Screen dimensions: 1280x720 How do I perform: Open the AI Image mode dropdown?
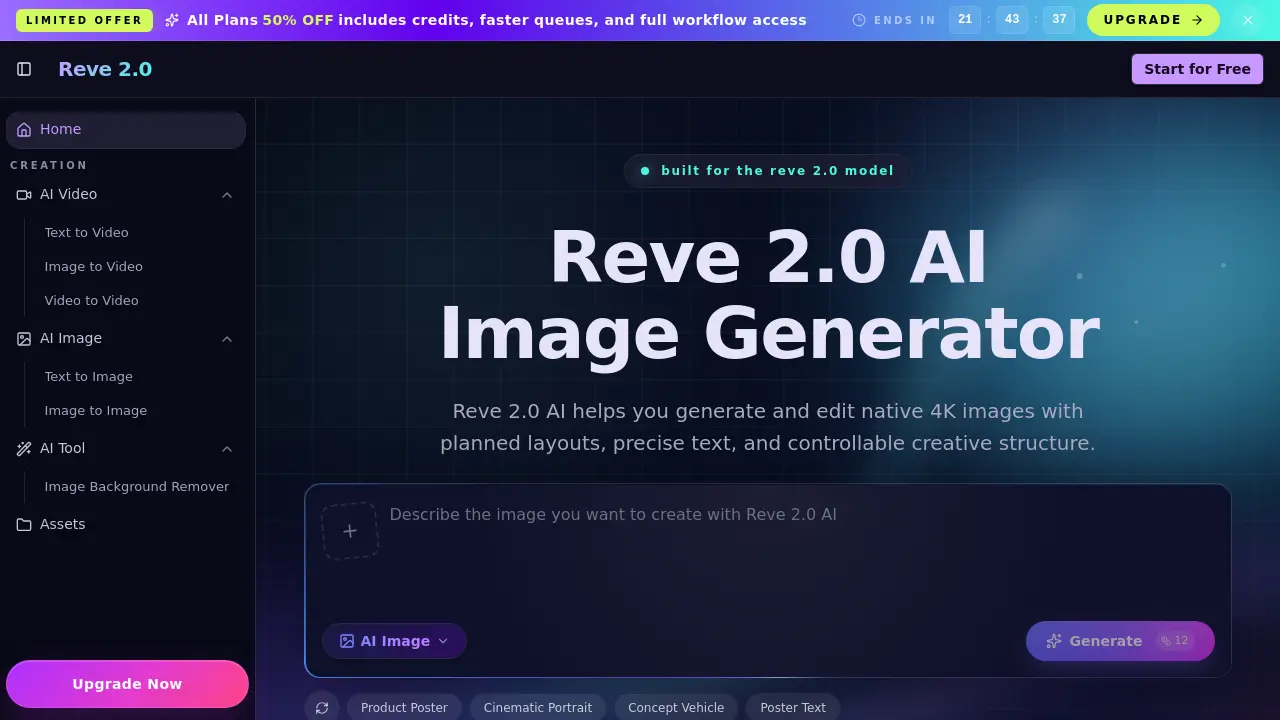[x=394, y=641]
